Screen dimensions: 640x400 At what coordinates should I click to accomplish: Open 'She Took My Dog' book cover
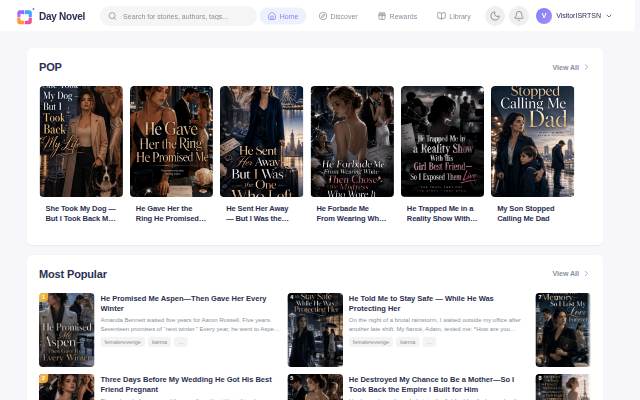pyautogui.click(x=81, y=141)
